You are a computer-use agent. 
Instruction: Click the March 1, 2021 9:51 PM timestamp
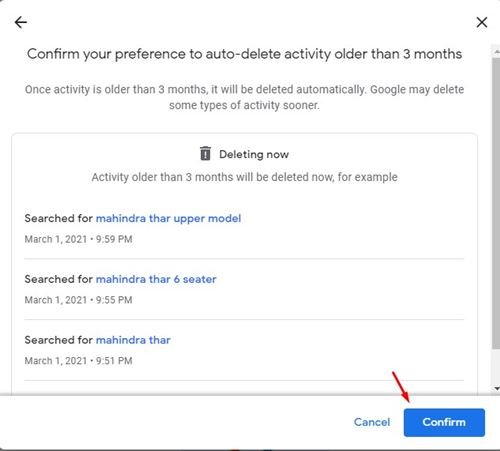[78, 361]
